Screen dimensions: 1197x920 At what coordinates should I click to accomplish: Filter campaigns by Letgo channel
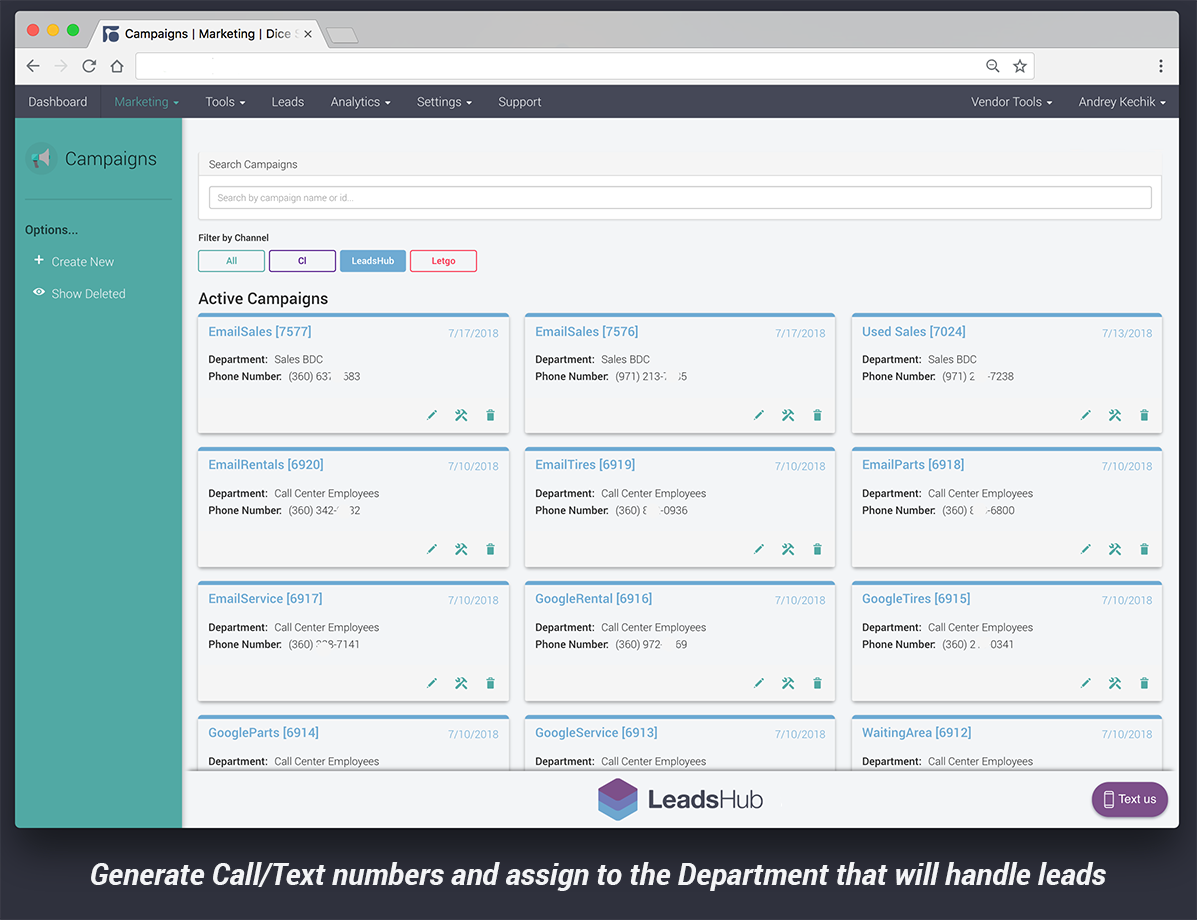tap(444, 260)
